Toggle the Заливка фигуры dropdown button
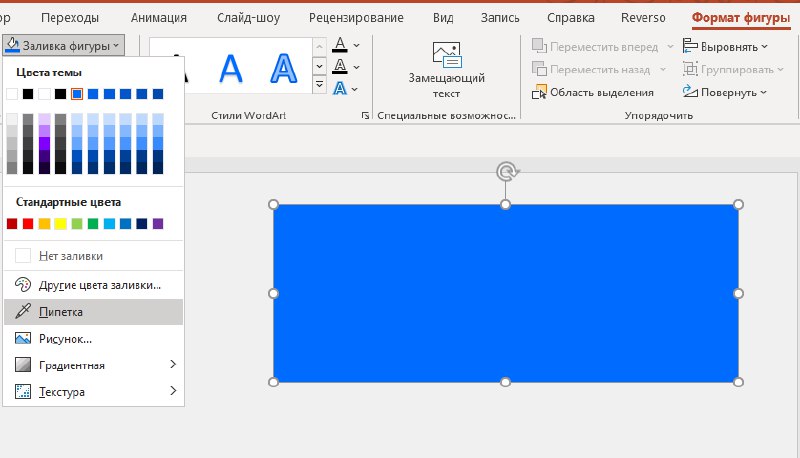Screen dimensions: 800x458 click(64, 46)
